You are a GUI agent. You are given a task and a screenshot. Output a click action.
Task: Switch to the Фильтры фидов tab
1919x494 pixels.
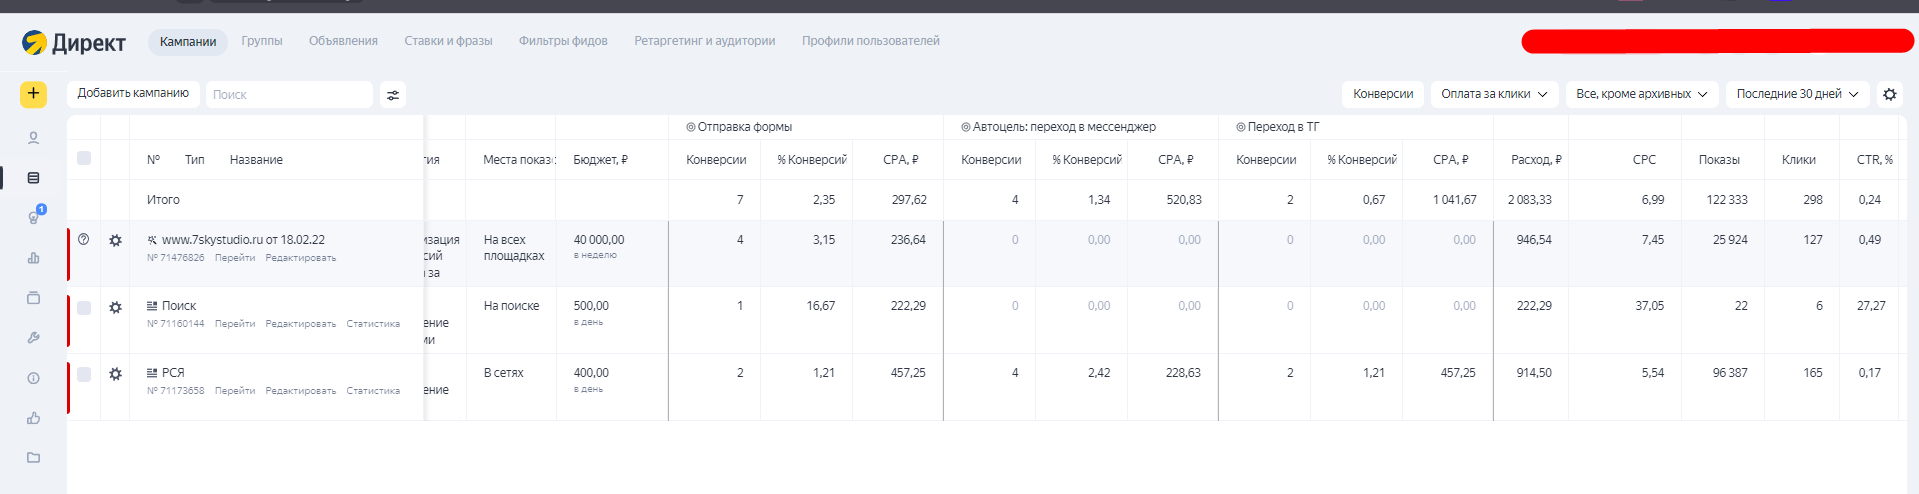[x=563, y=41]
